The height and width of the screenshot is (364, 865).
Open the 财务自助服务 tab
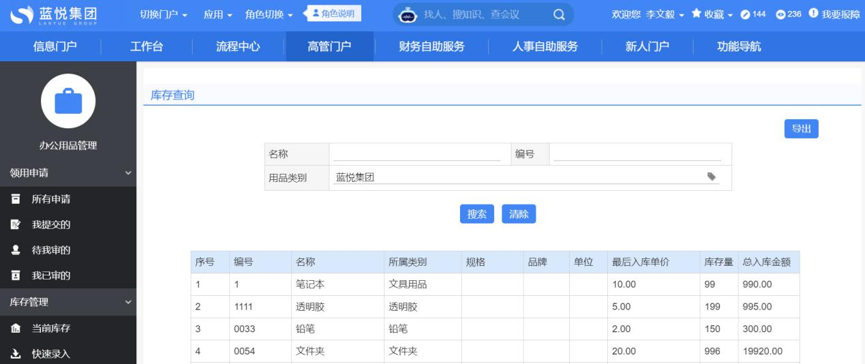pos(431,46)
